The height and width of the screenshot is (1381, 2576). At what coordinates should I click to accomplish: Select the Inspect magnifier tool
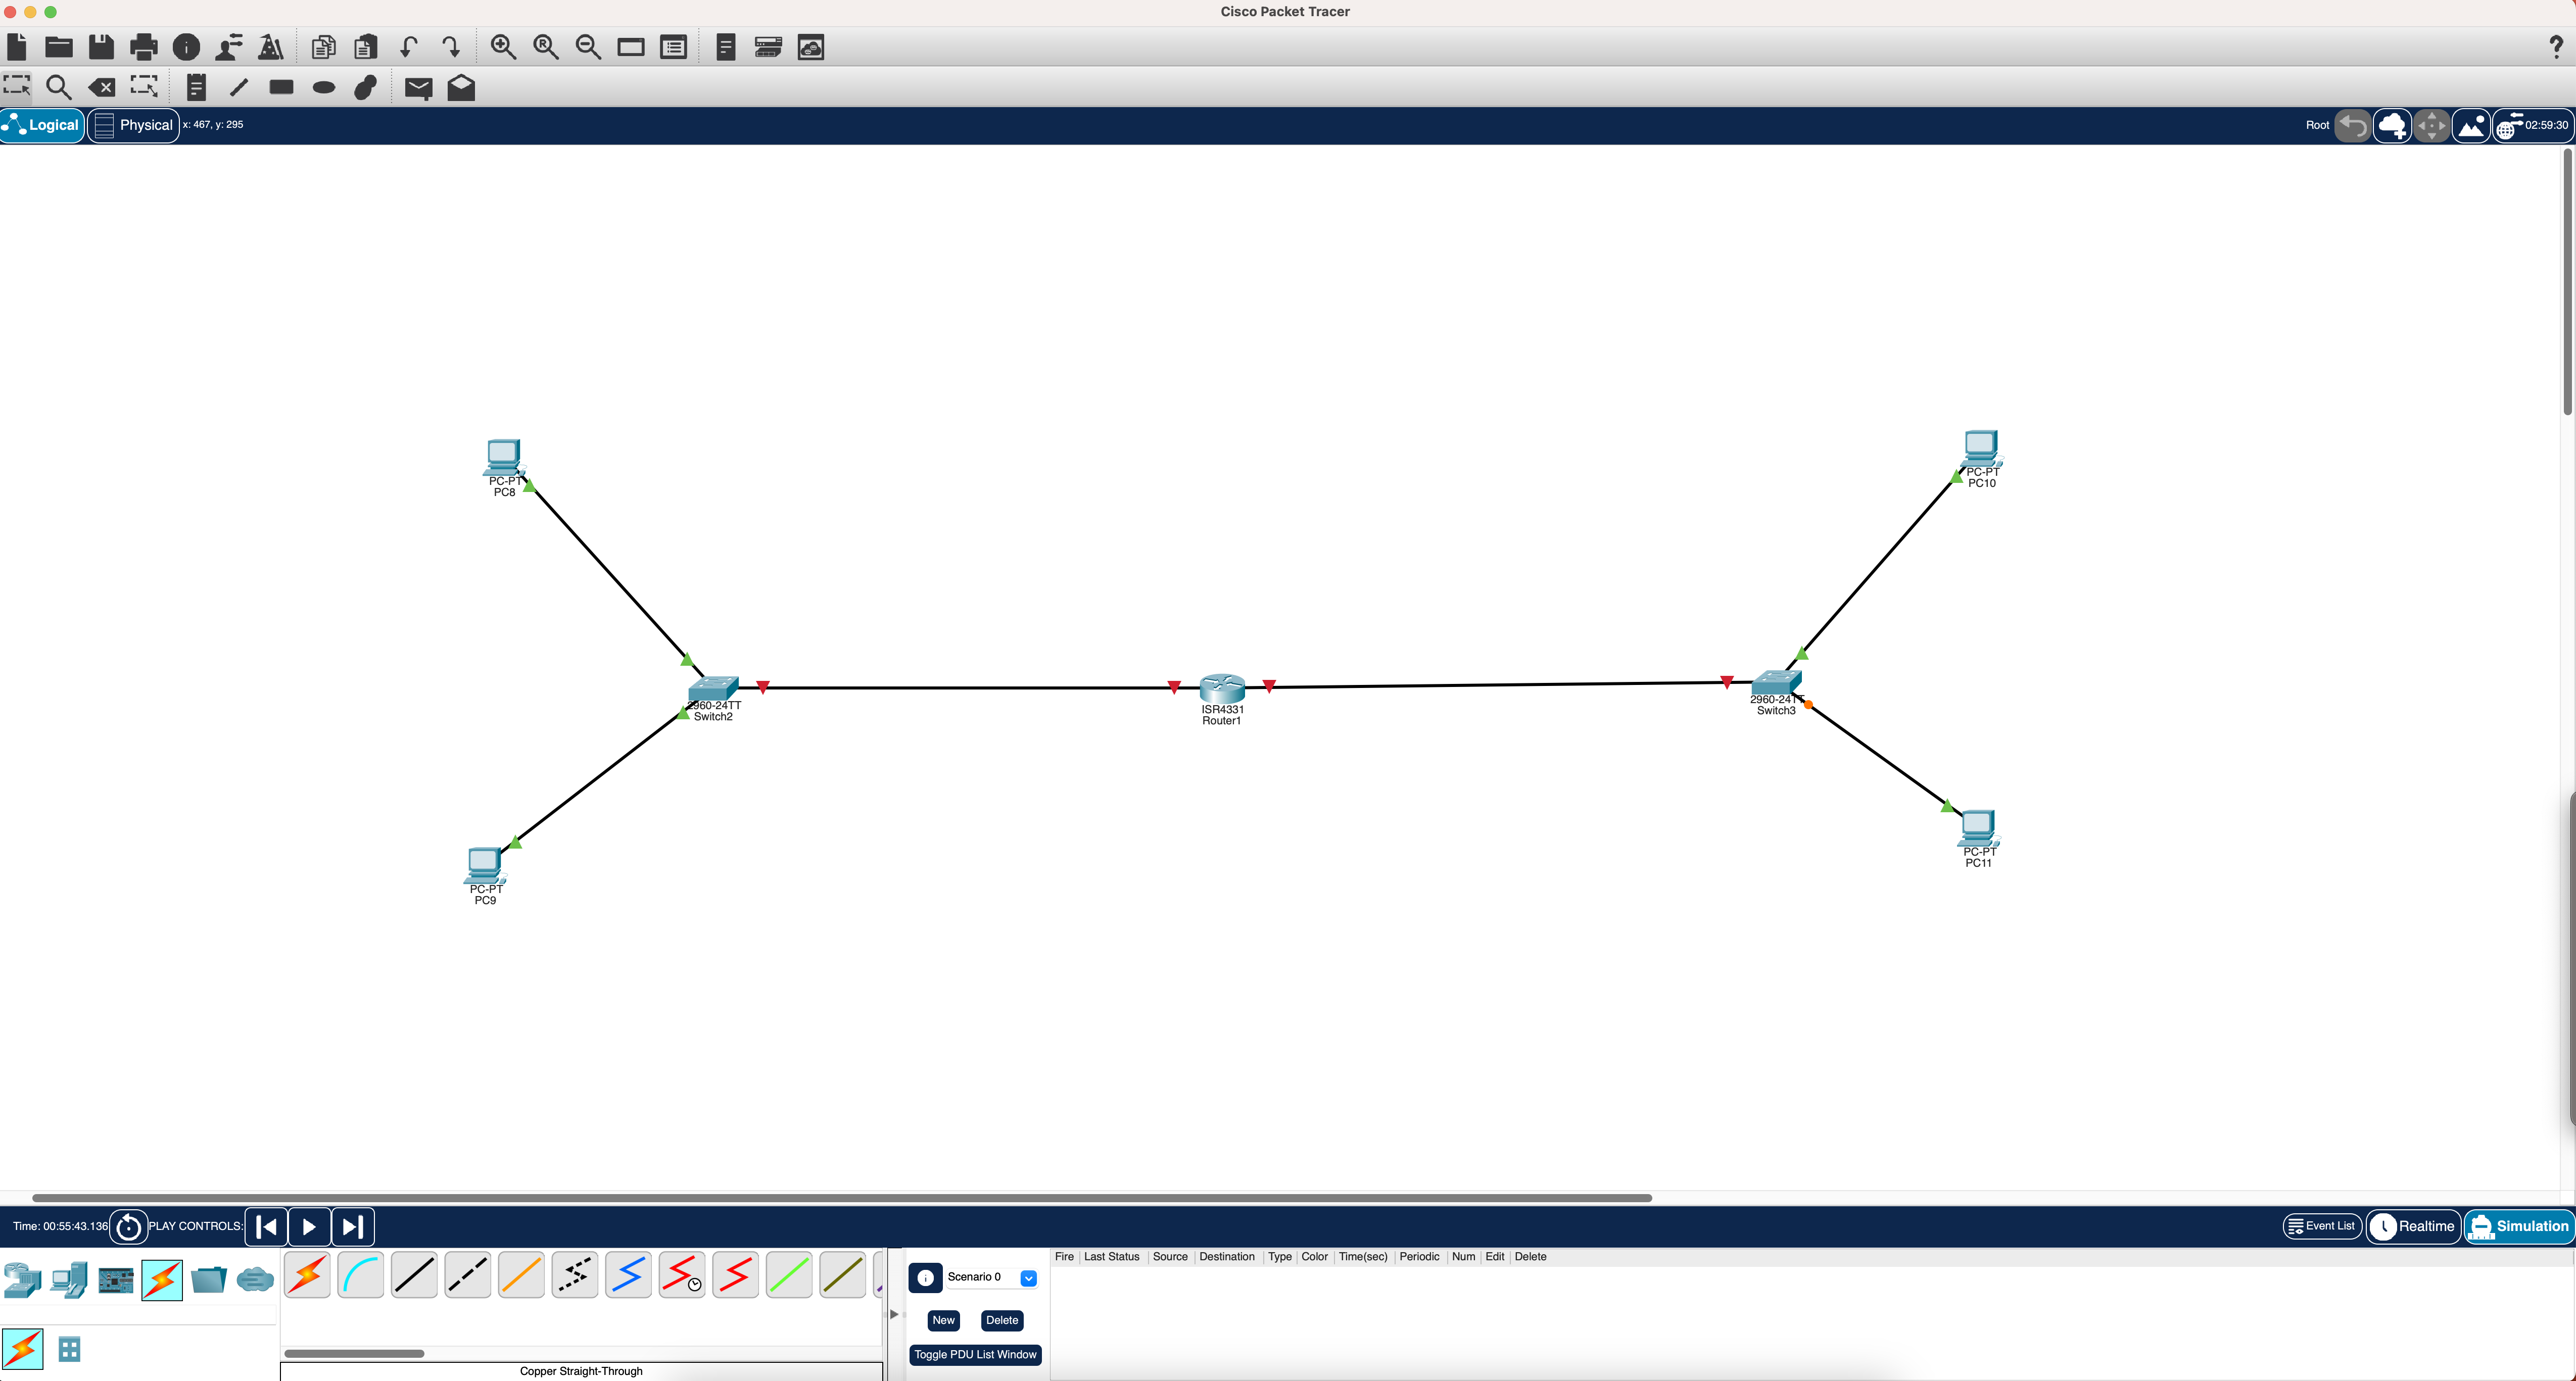(59, 88)
